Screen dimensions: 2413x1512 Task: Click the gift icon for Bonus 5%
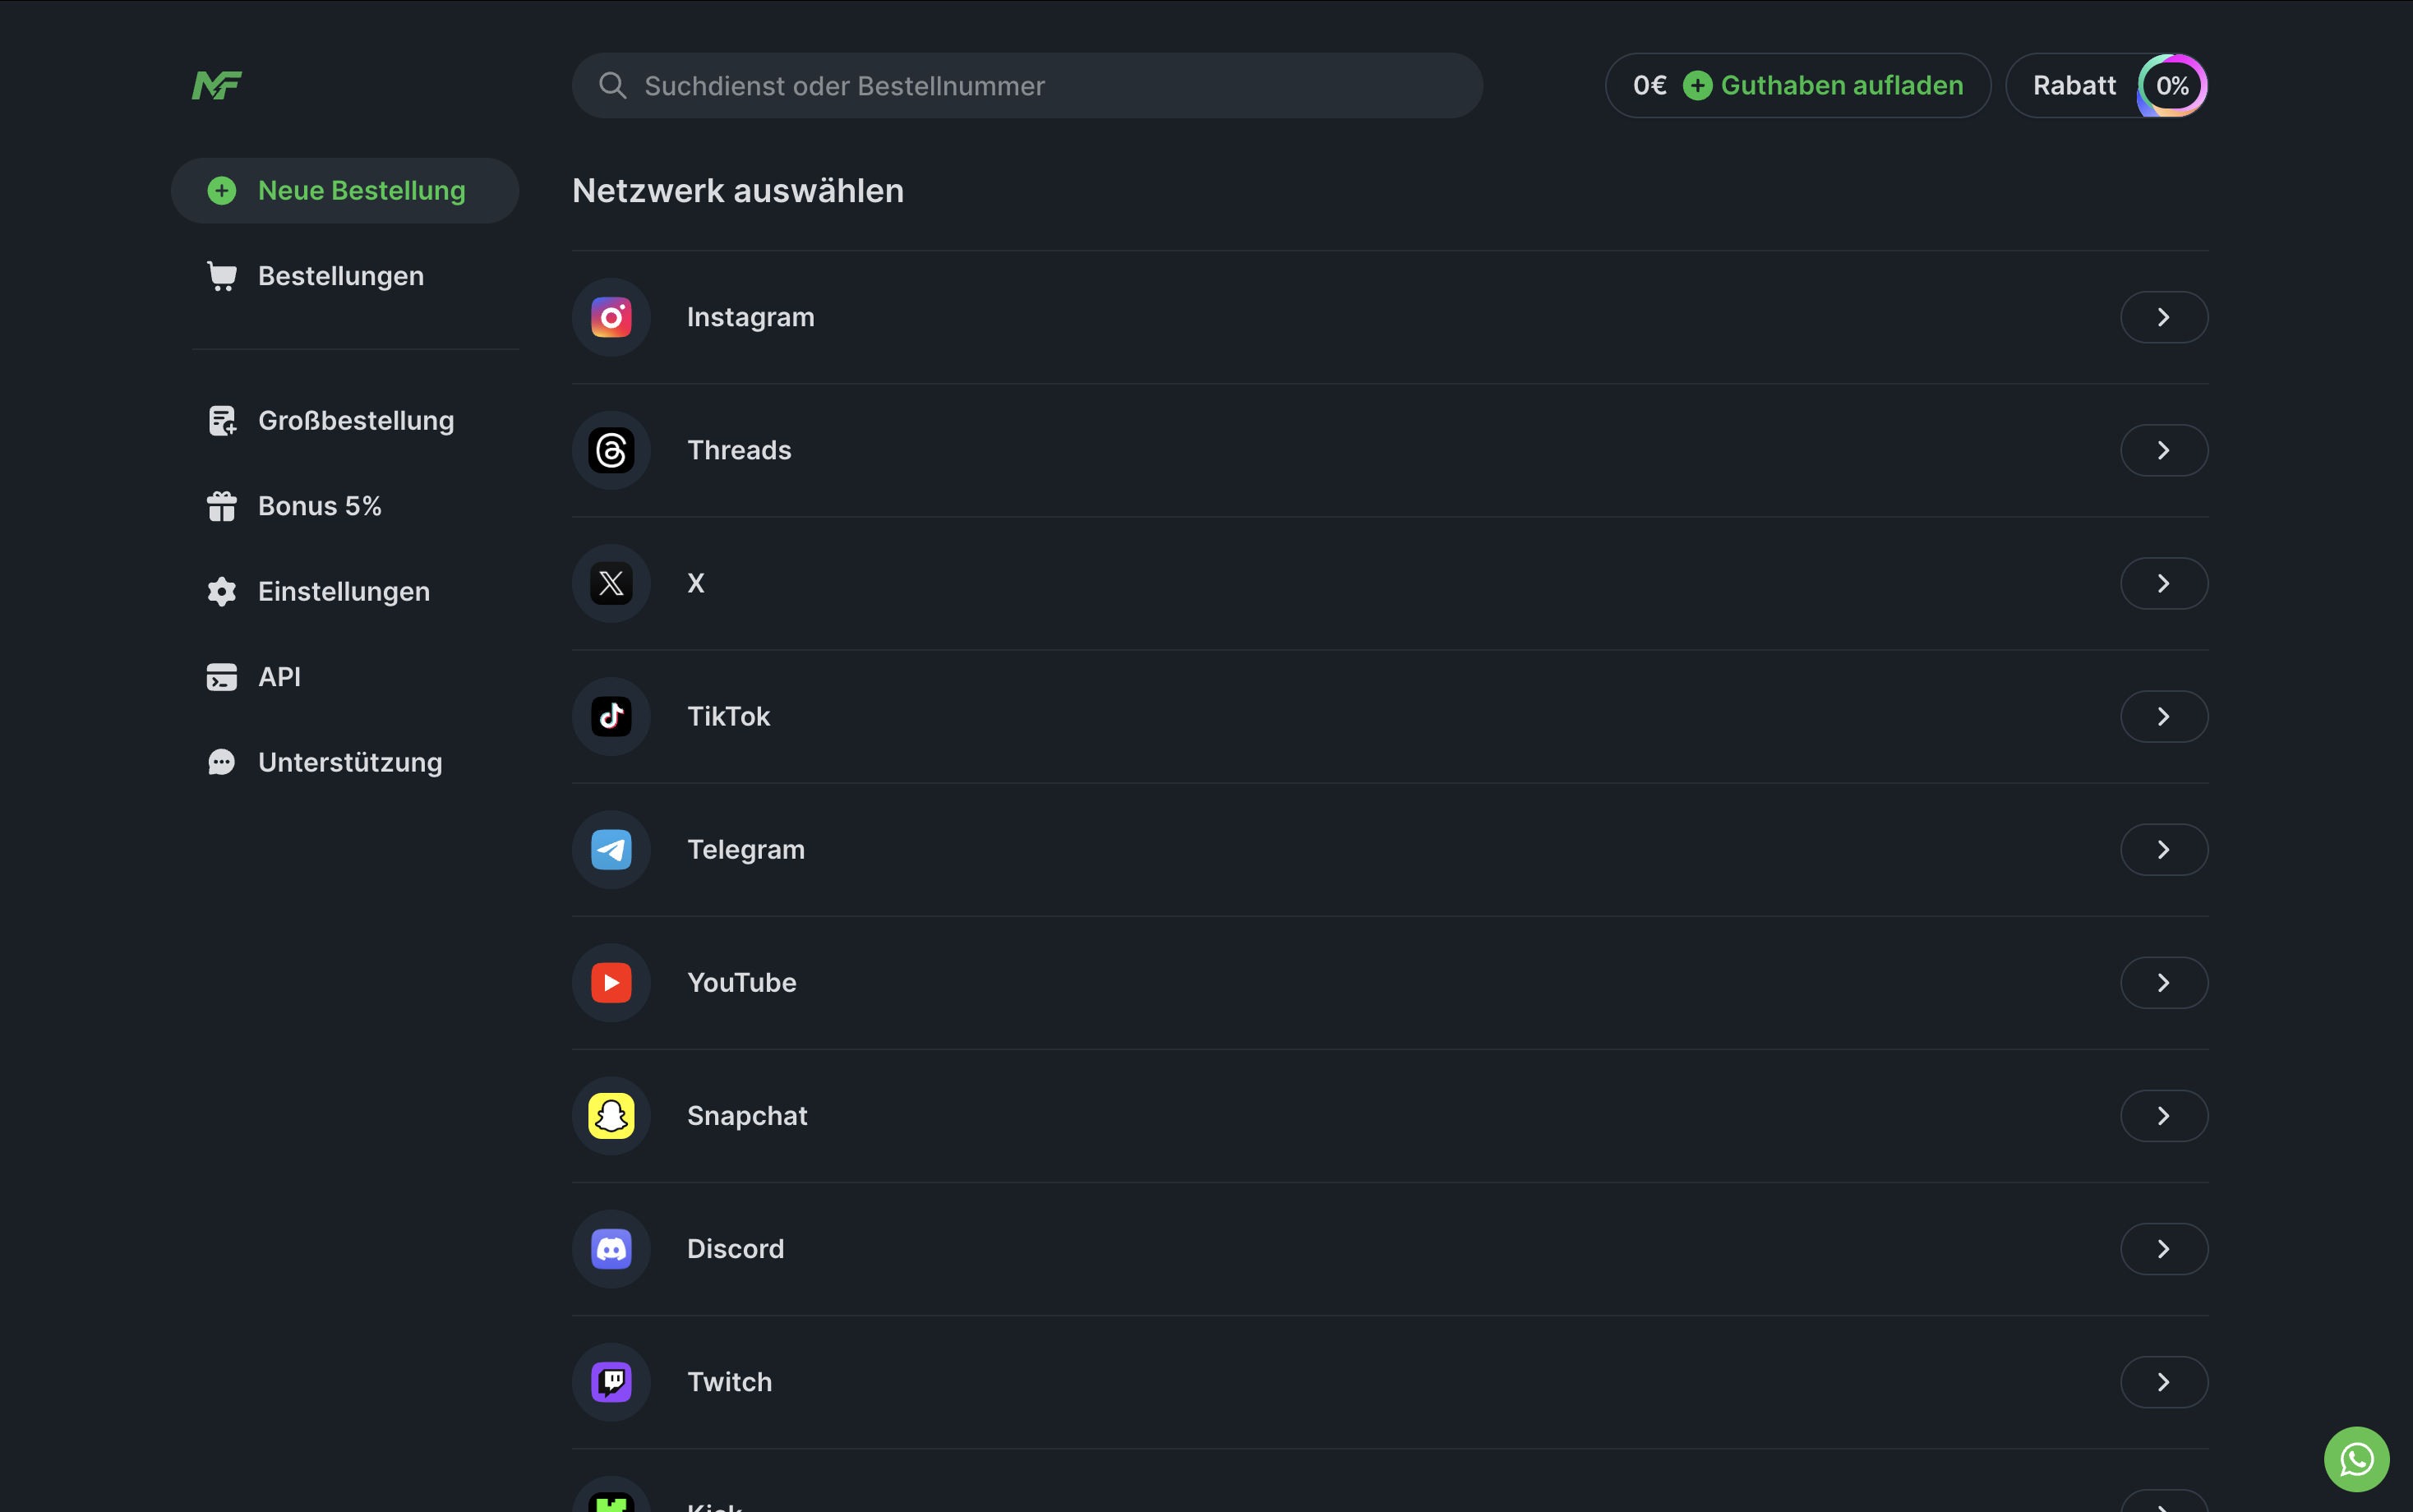tap(222, 506)
